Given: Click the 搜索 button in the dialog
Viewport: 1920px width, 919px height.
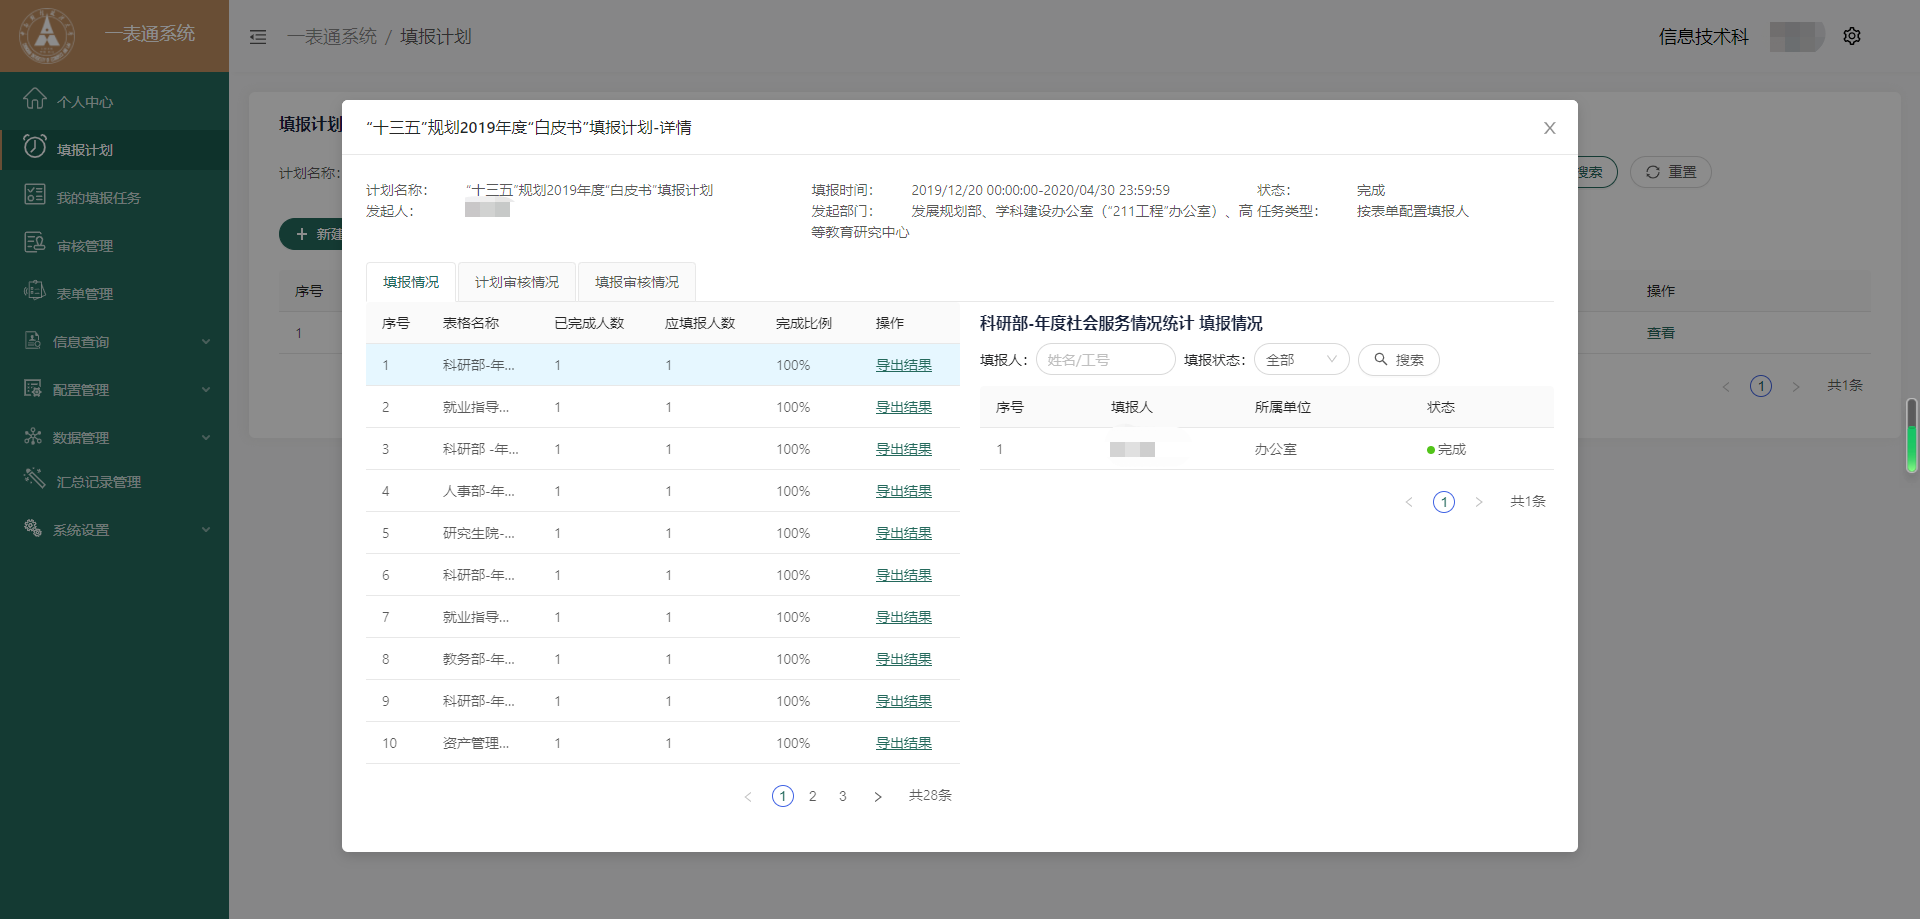Looking at the screenshot, I should (1398, 360).
